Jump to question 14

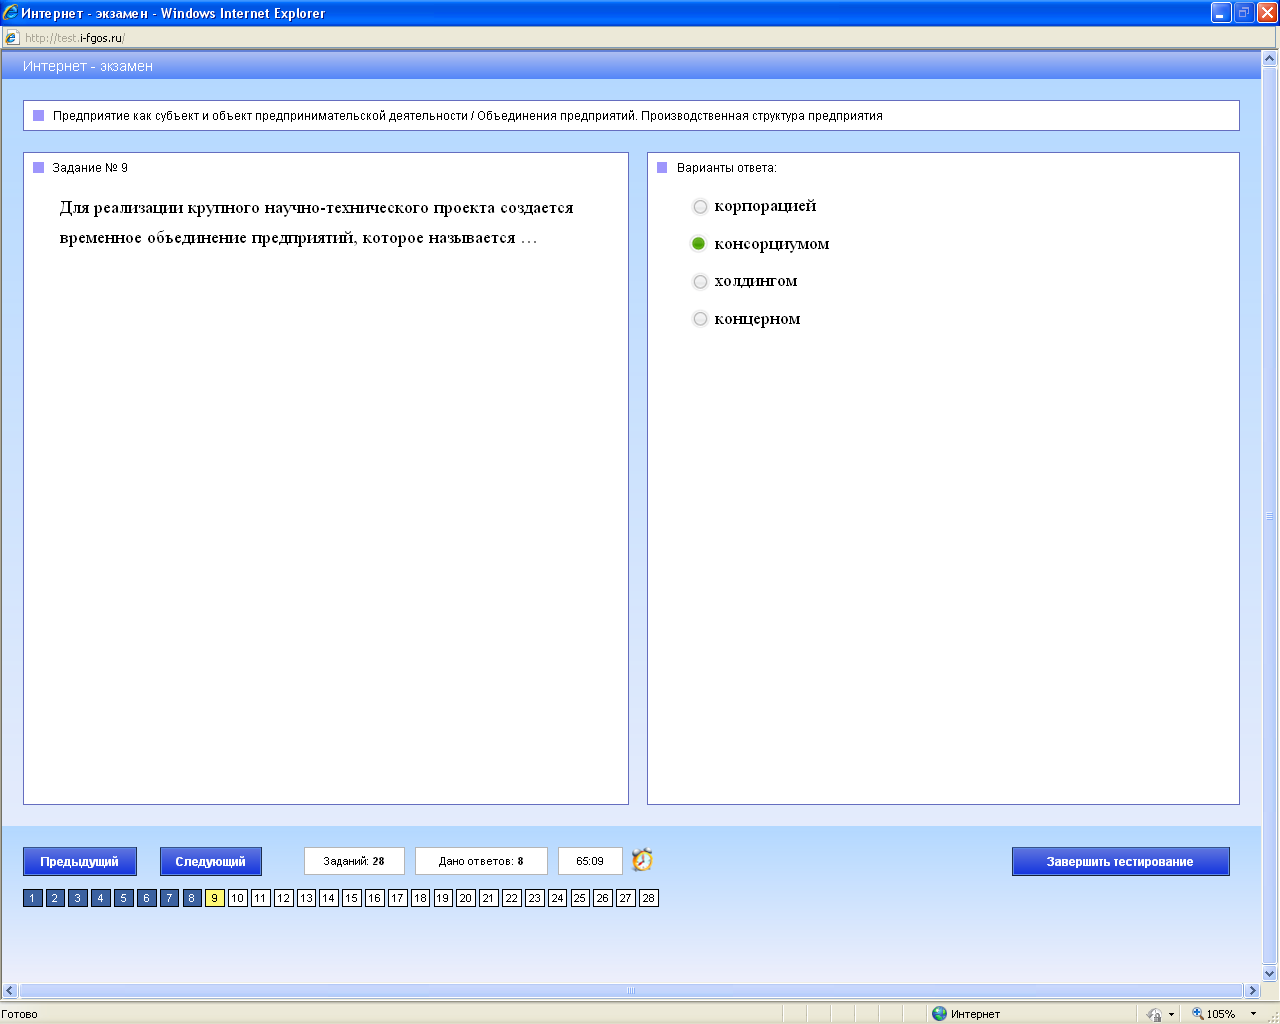click(x=329, y=898)
